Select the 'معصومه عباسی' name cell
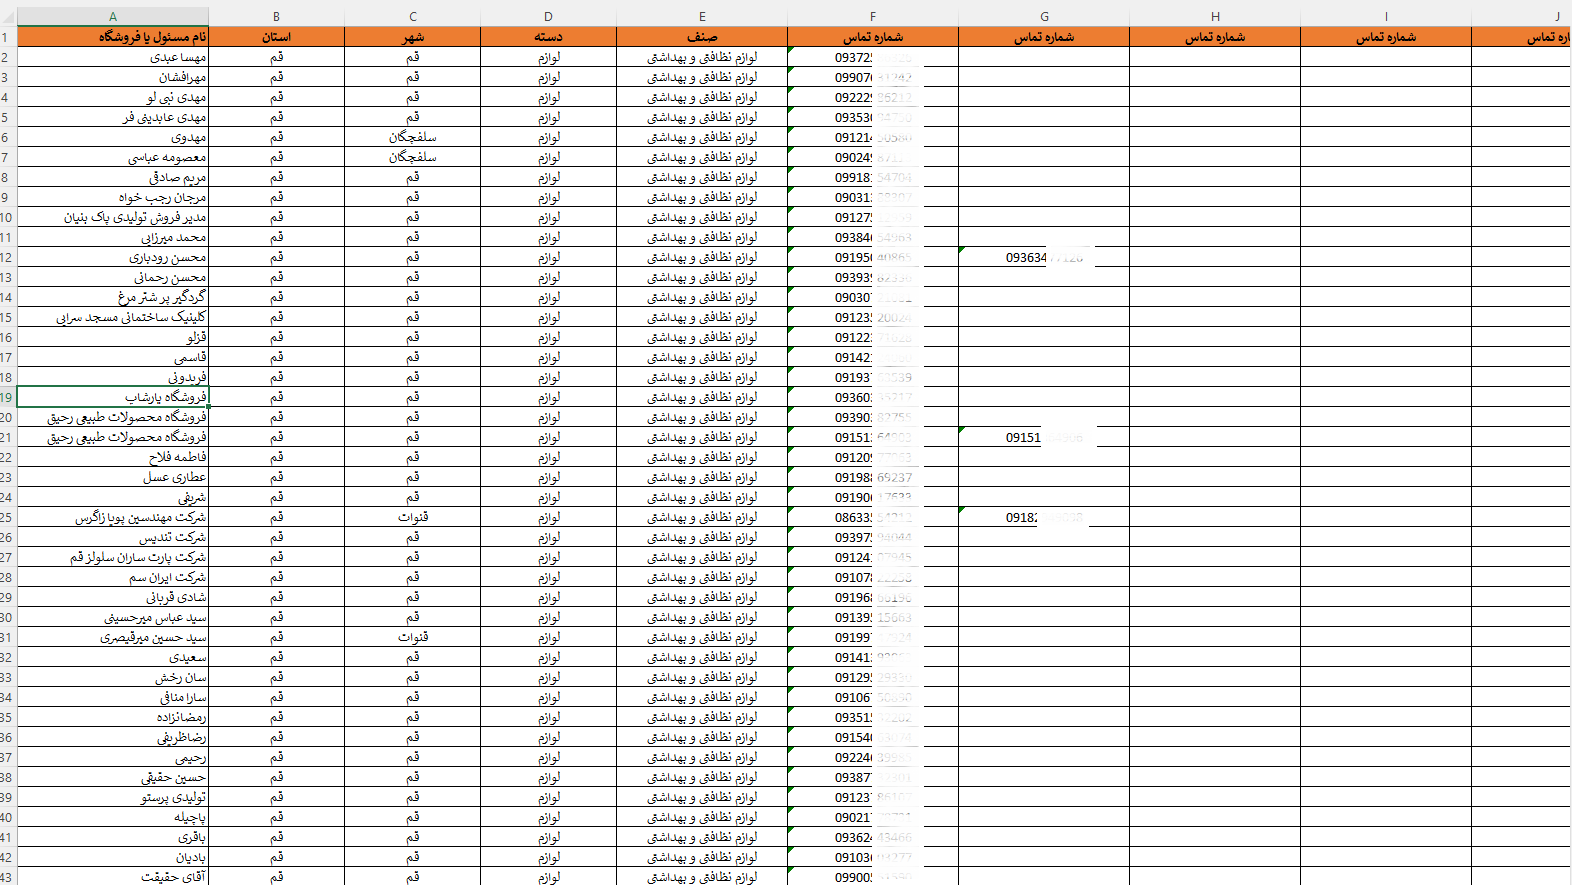The image size is (1572, 885). click(113, 157)
